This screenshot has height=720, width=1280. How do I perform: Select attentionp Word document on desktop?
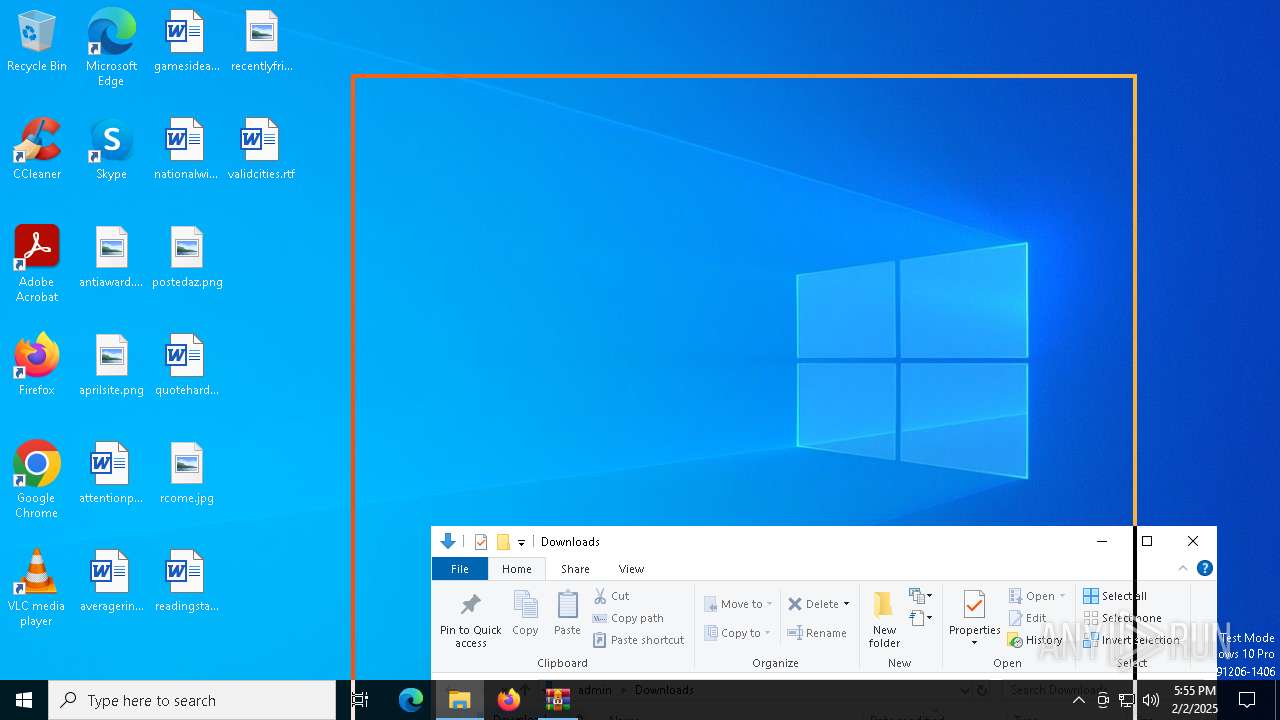pyautogui.click(x=111, y=473)
